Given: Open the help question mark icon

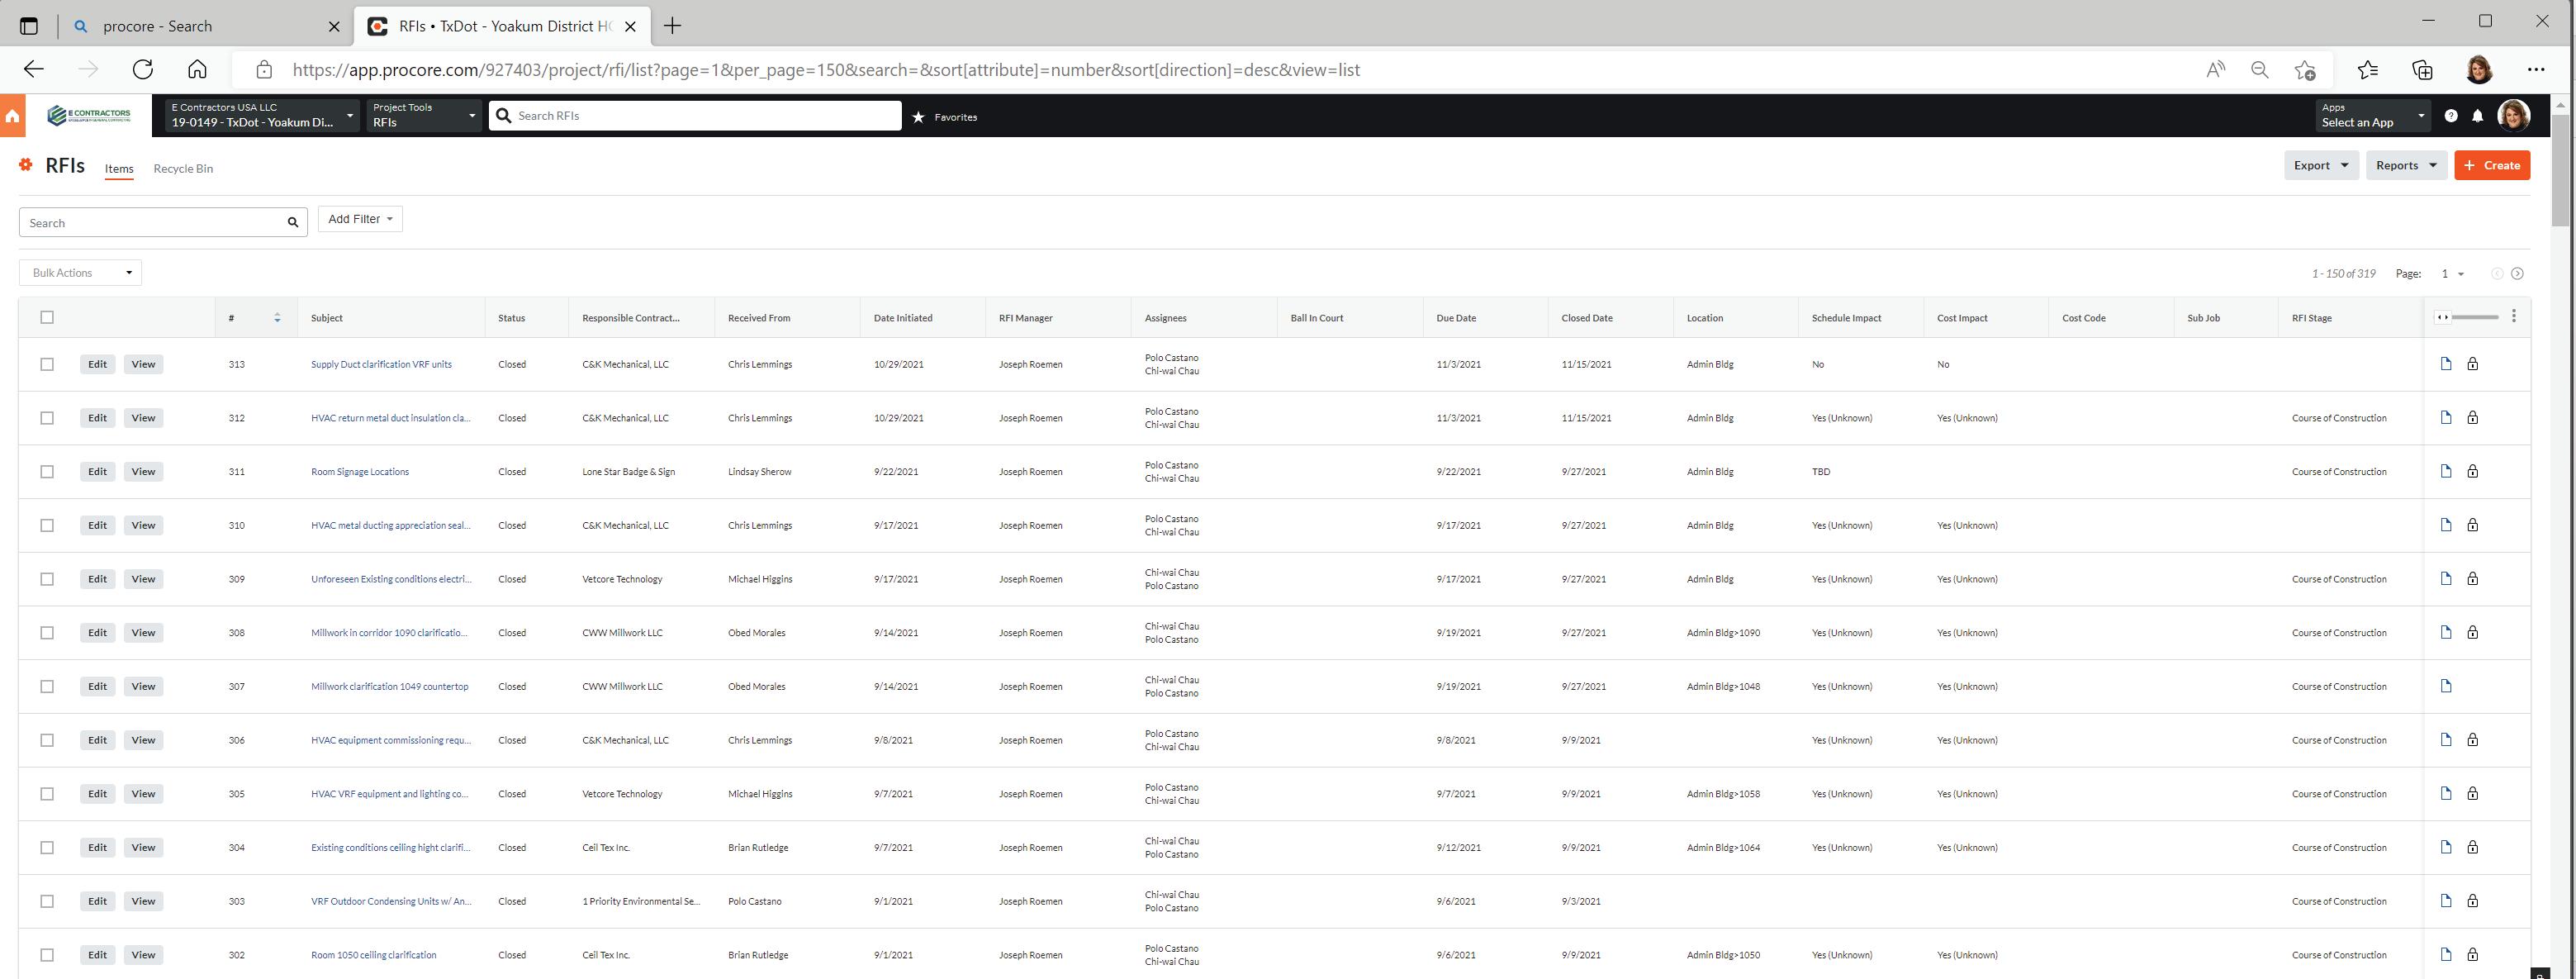Looking at the screenshot, I should [2450, 116].
